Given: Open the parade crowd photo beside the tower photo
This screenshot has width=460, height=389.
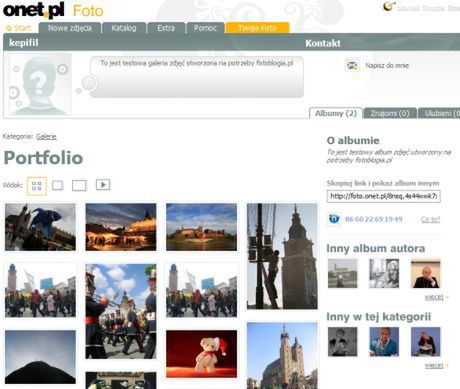Looking at the screenshot, I should [x=201, y=290].
